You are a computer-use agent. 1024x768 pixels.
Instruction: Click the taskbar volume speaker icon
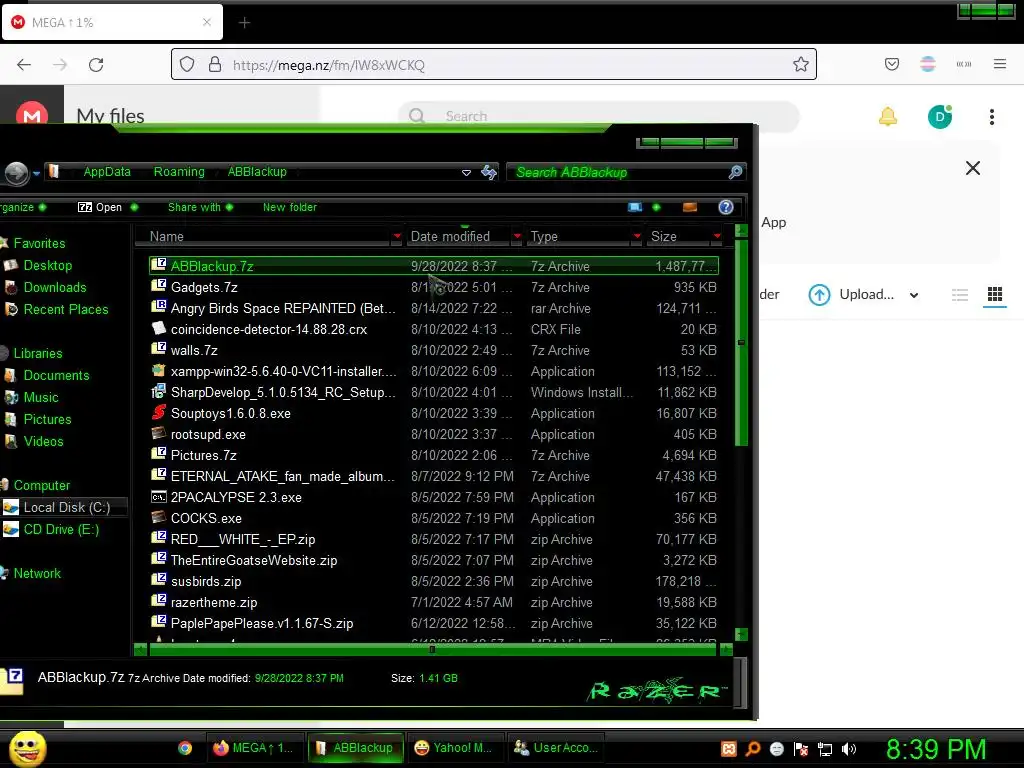[x=848, y=748]
